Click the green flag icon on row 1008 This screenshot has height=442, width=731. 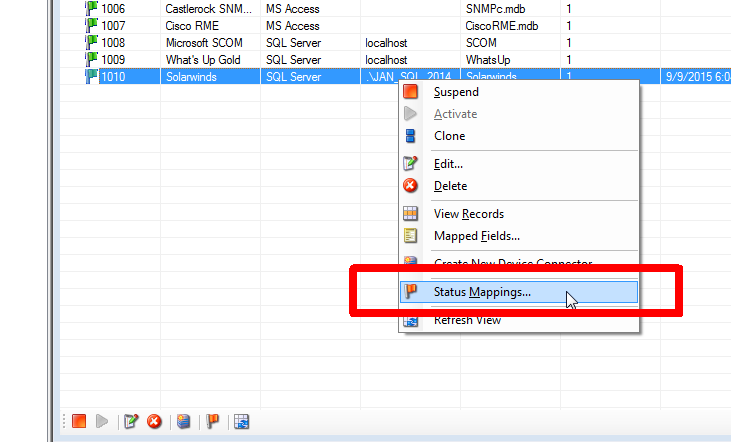91,43
